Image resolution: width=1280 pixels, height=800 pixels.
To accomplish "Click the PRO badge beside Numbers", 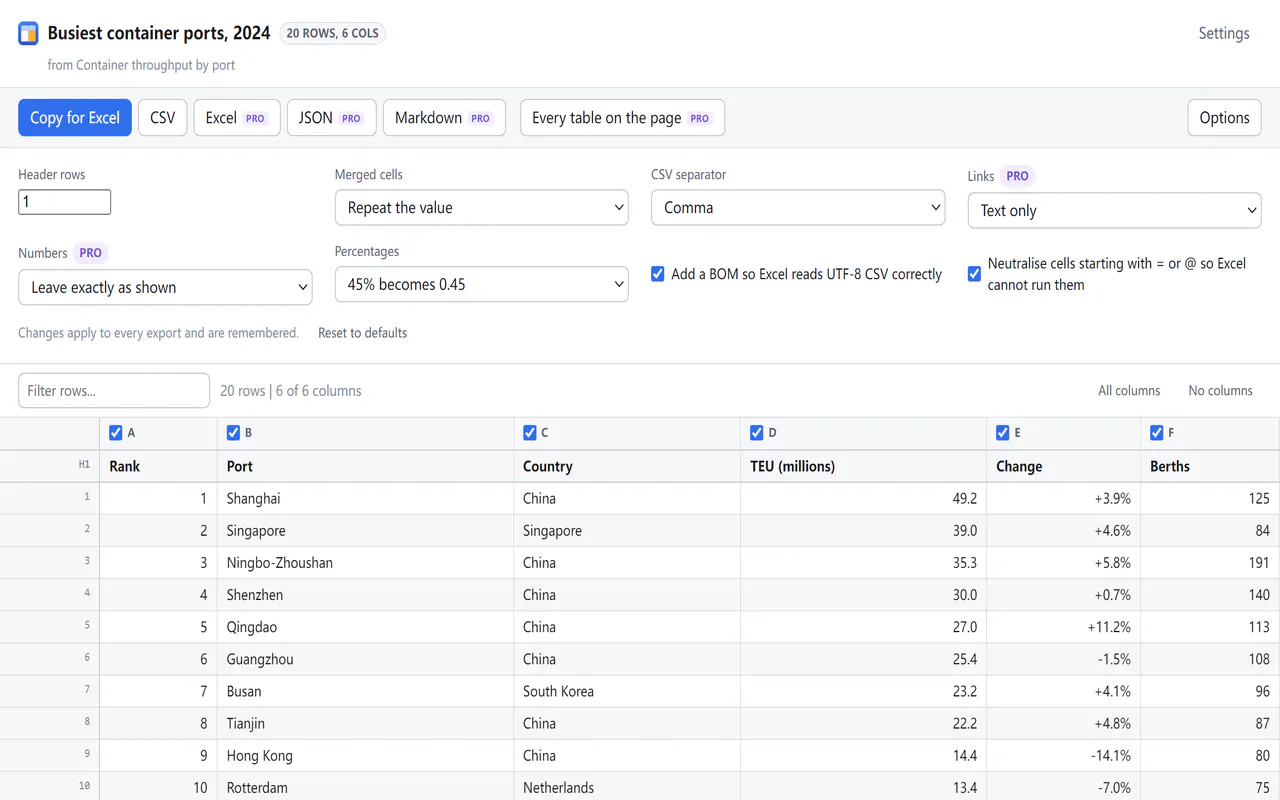I will 90,253.
